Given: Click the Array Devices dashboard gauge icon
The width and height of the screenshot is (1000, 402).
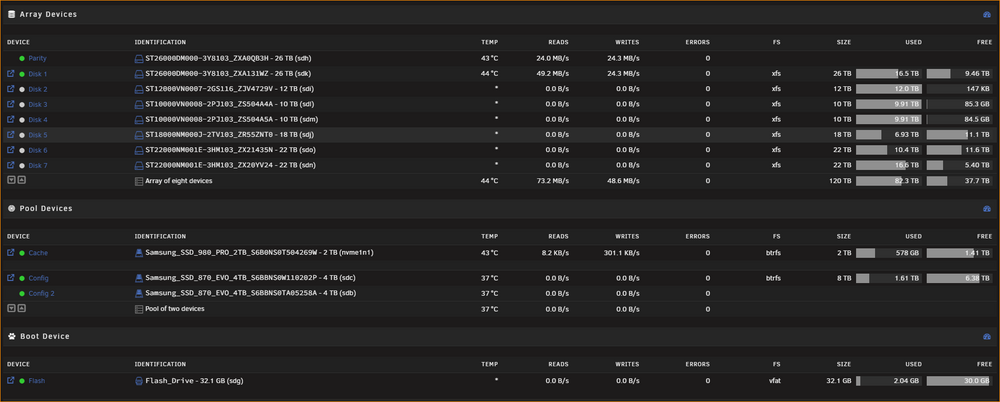Looking at the screenshot, I should click(x=987, y=14).
